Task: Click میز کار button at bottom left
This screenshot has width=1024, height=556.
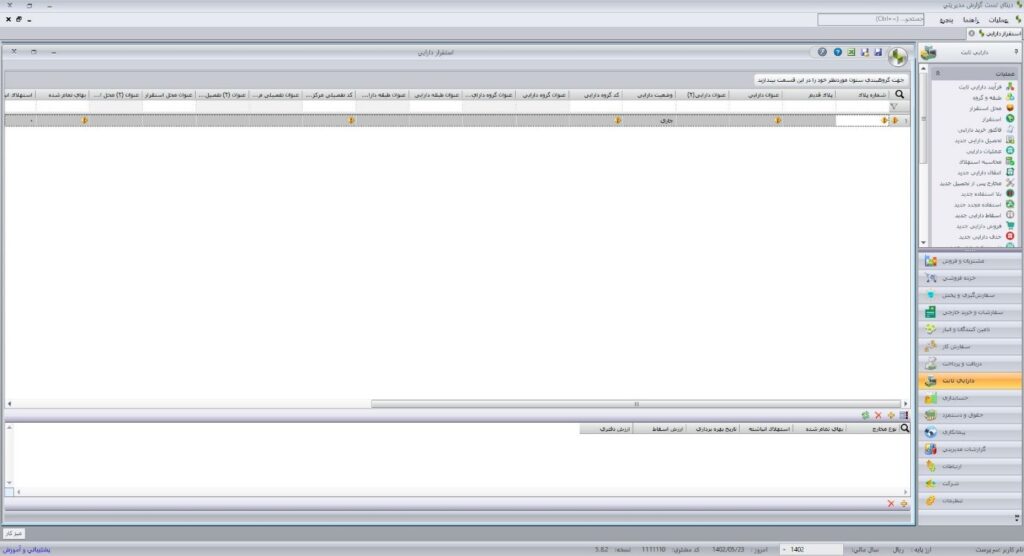Action: click(x=14, y=534)
